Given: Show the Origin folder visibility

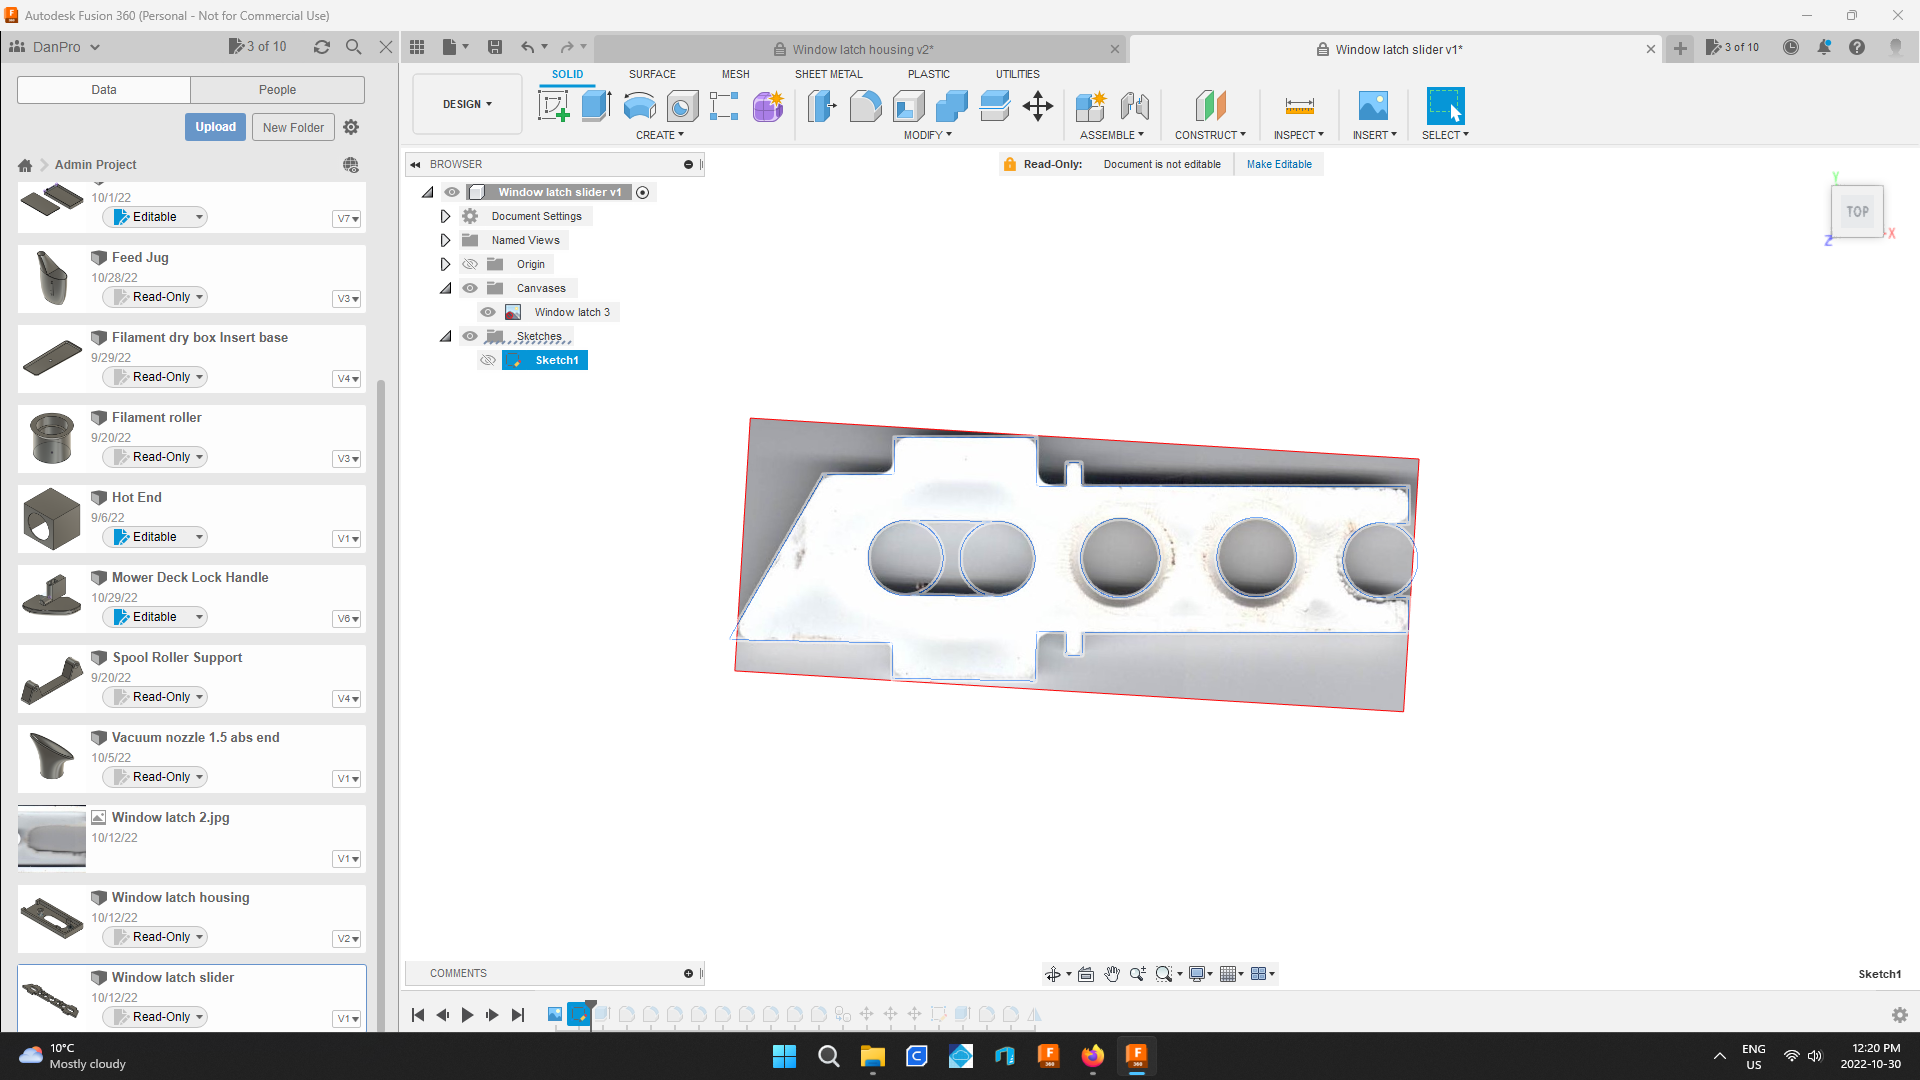Looking at the screenshot, I should 470,263.
